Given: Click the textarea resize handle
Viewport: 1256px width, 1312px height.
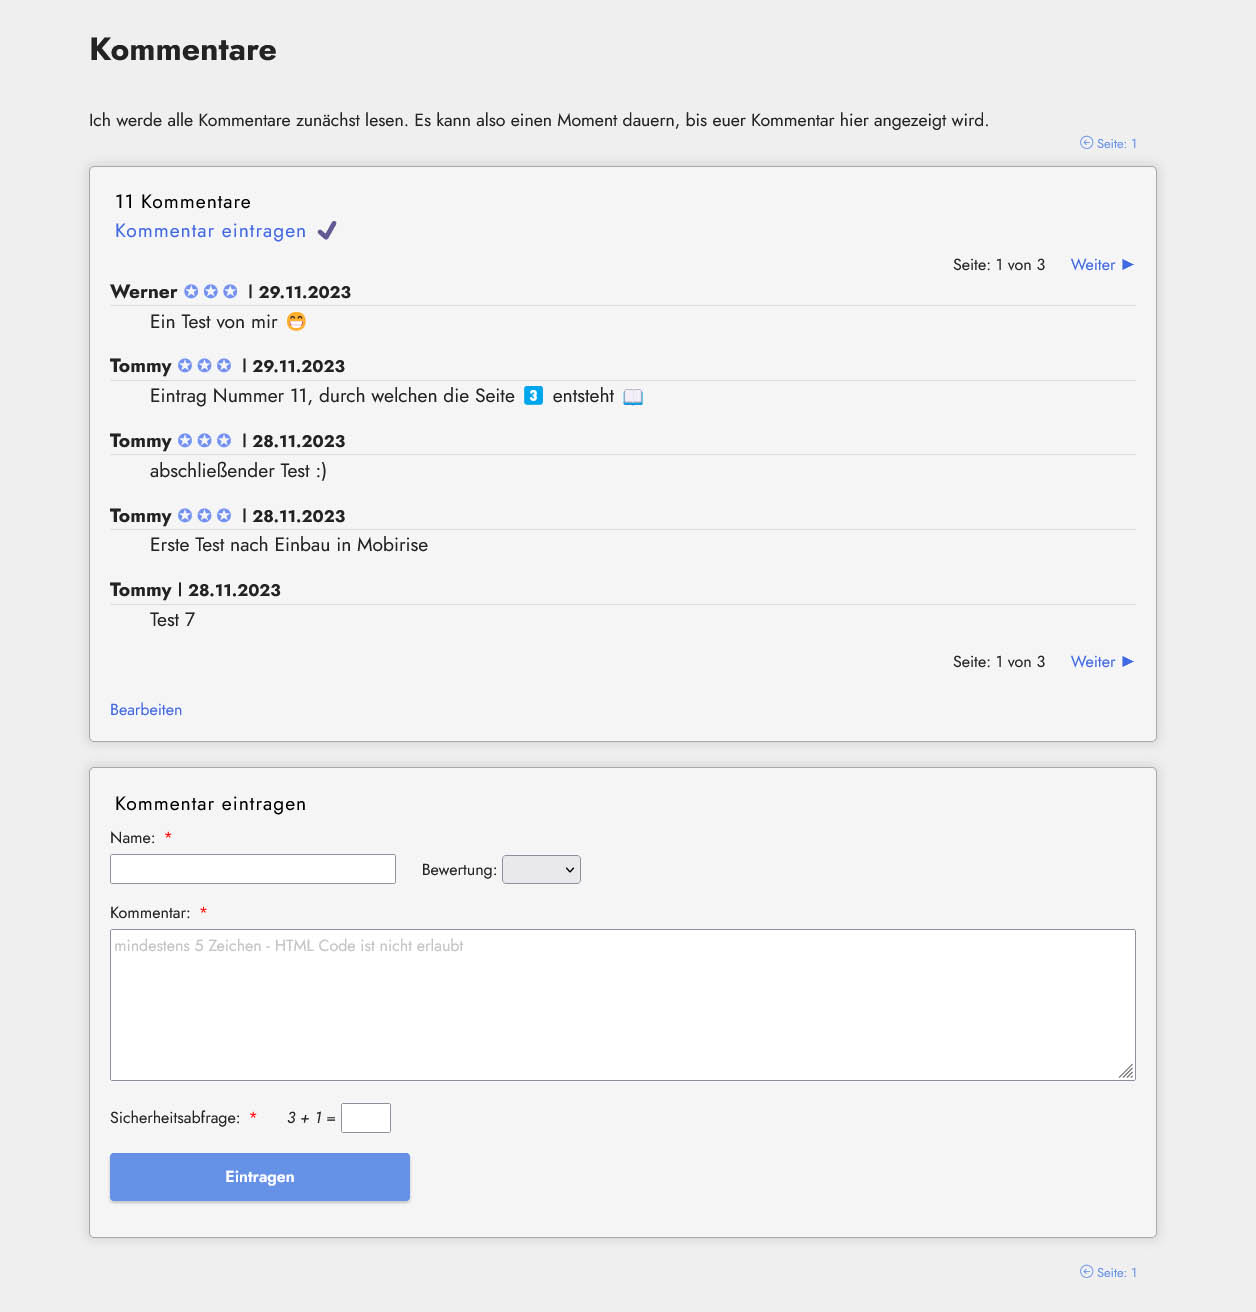Looking at the screenshot, I should coord(1126,1071).
